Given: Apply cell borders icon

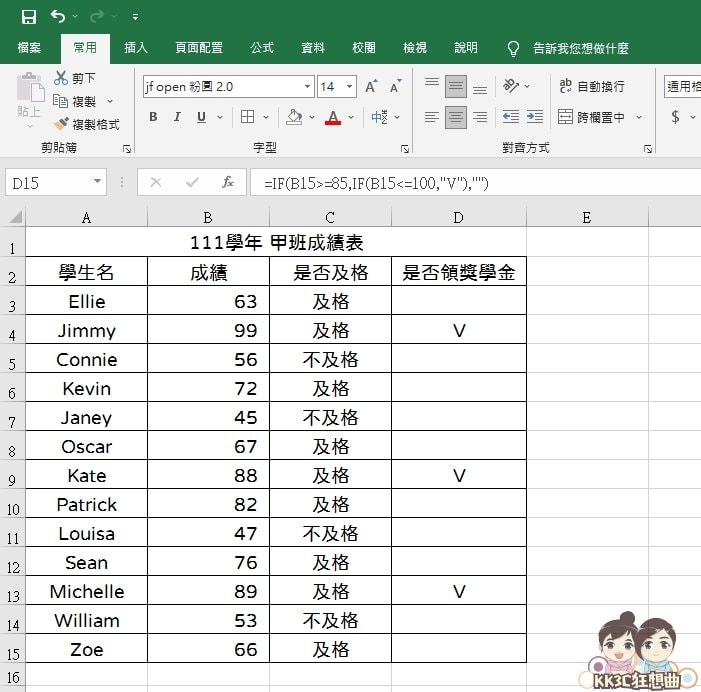Looking at the screenshot, I should pos(247,117).
